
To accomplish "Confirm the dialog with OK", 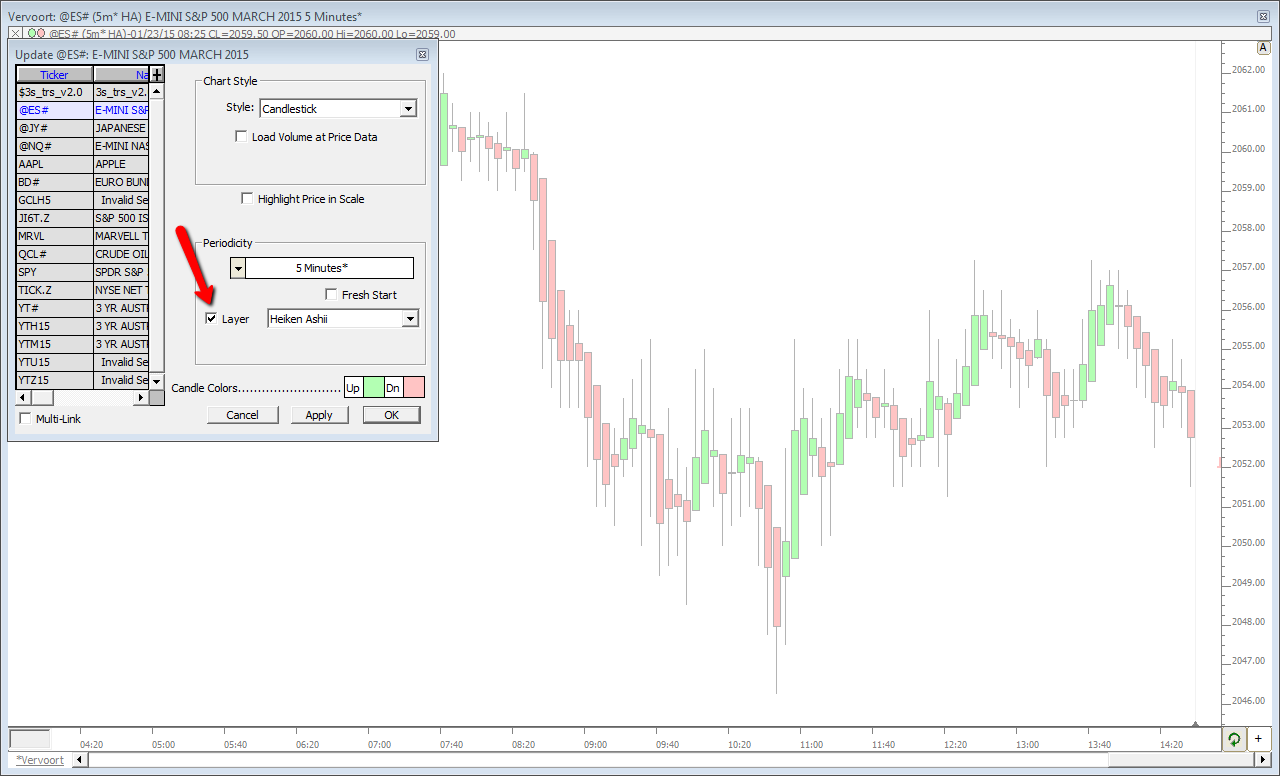I will (x=391, y=415).
